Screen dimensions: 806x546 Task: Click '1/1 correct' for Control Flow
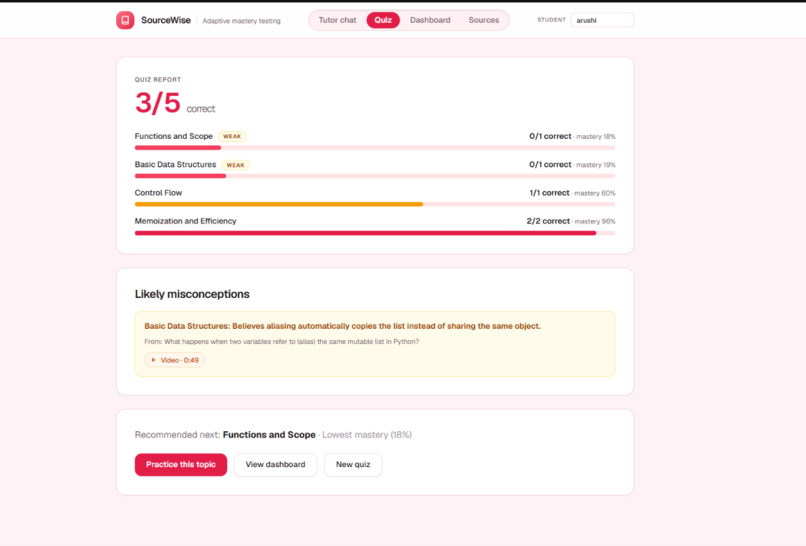pos(549,193)
